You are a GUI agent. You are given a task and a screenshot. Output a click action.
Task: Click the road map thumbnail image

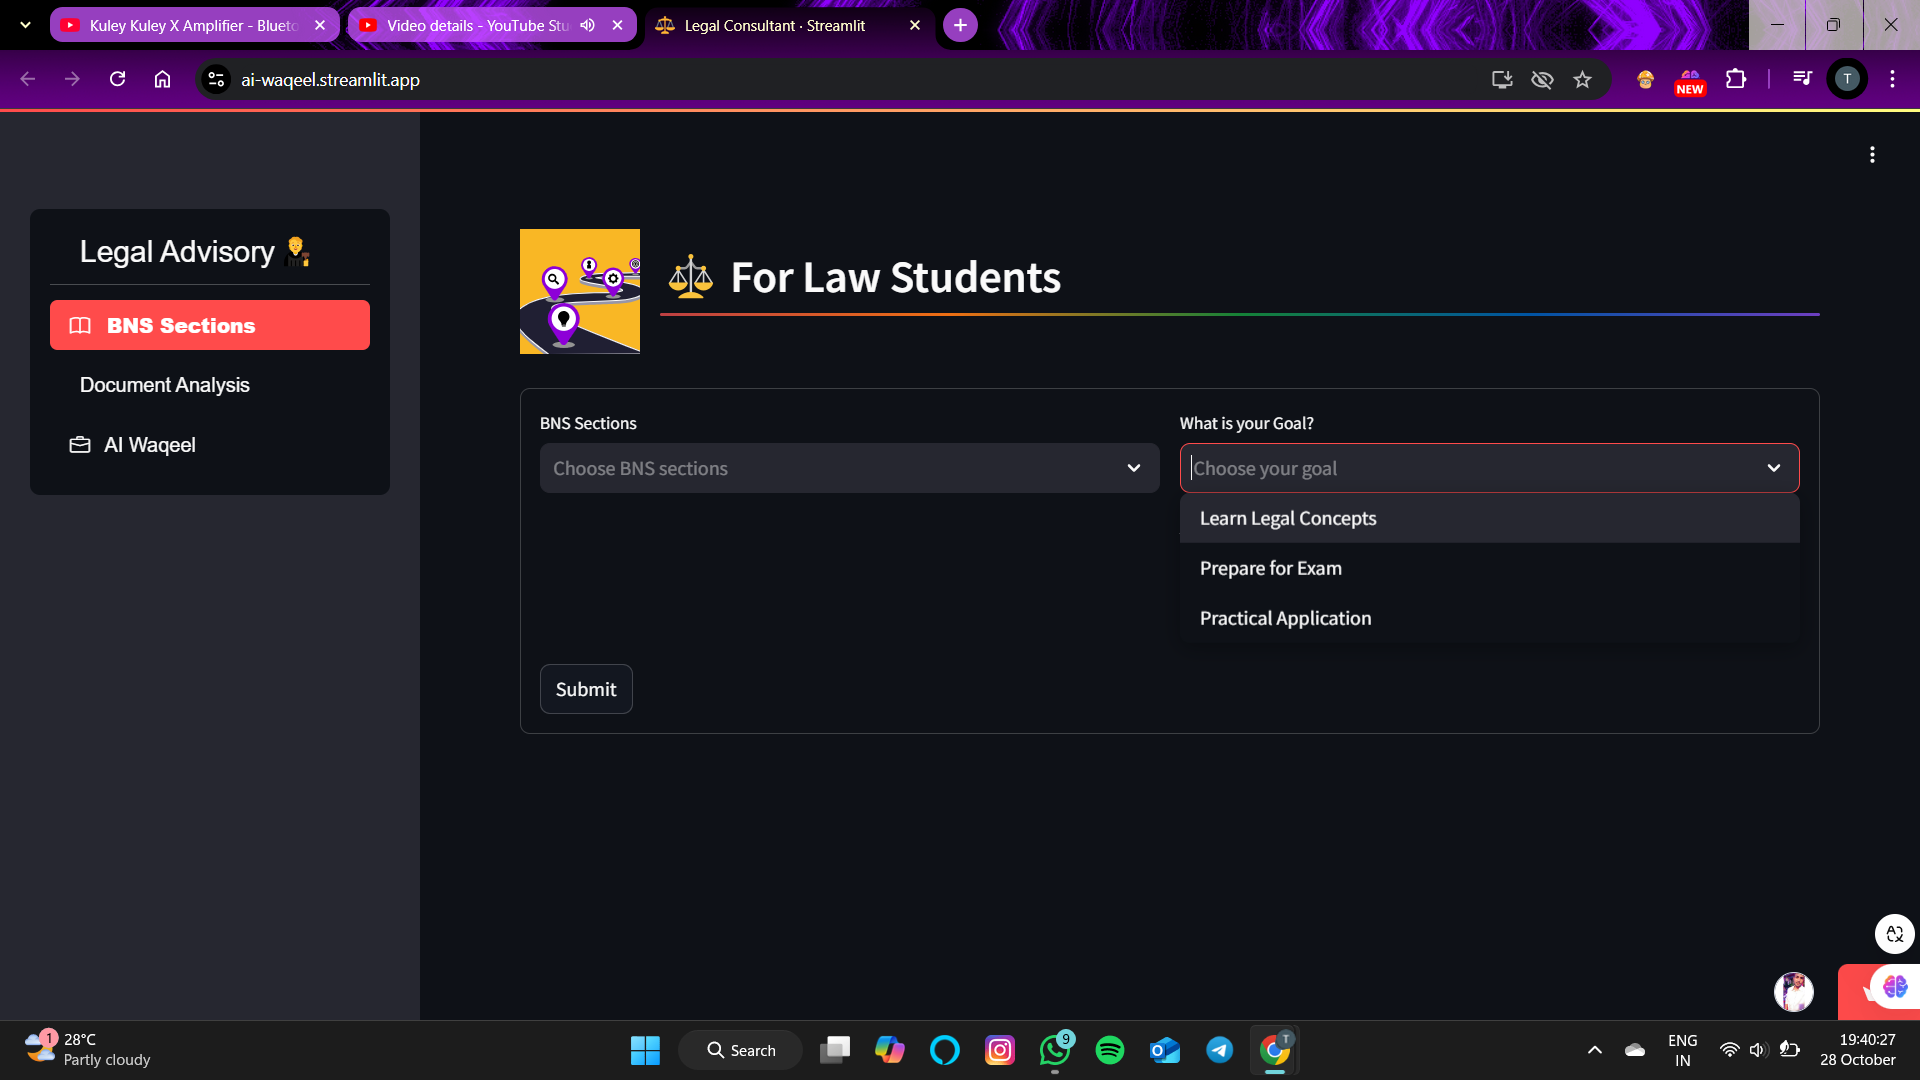[x=580, y=291]
